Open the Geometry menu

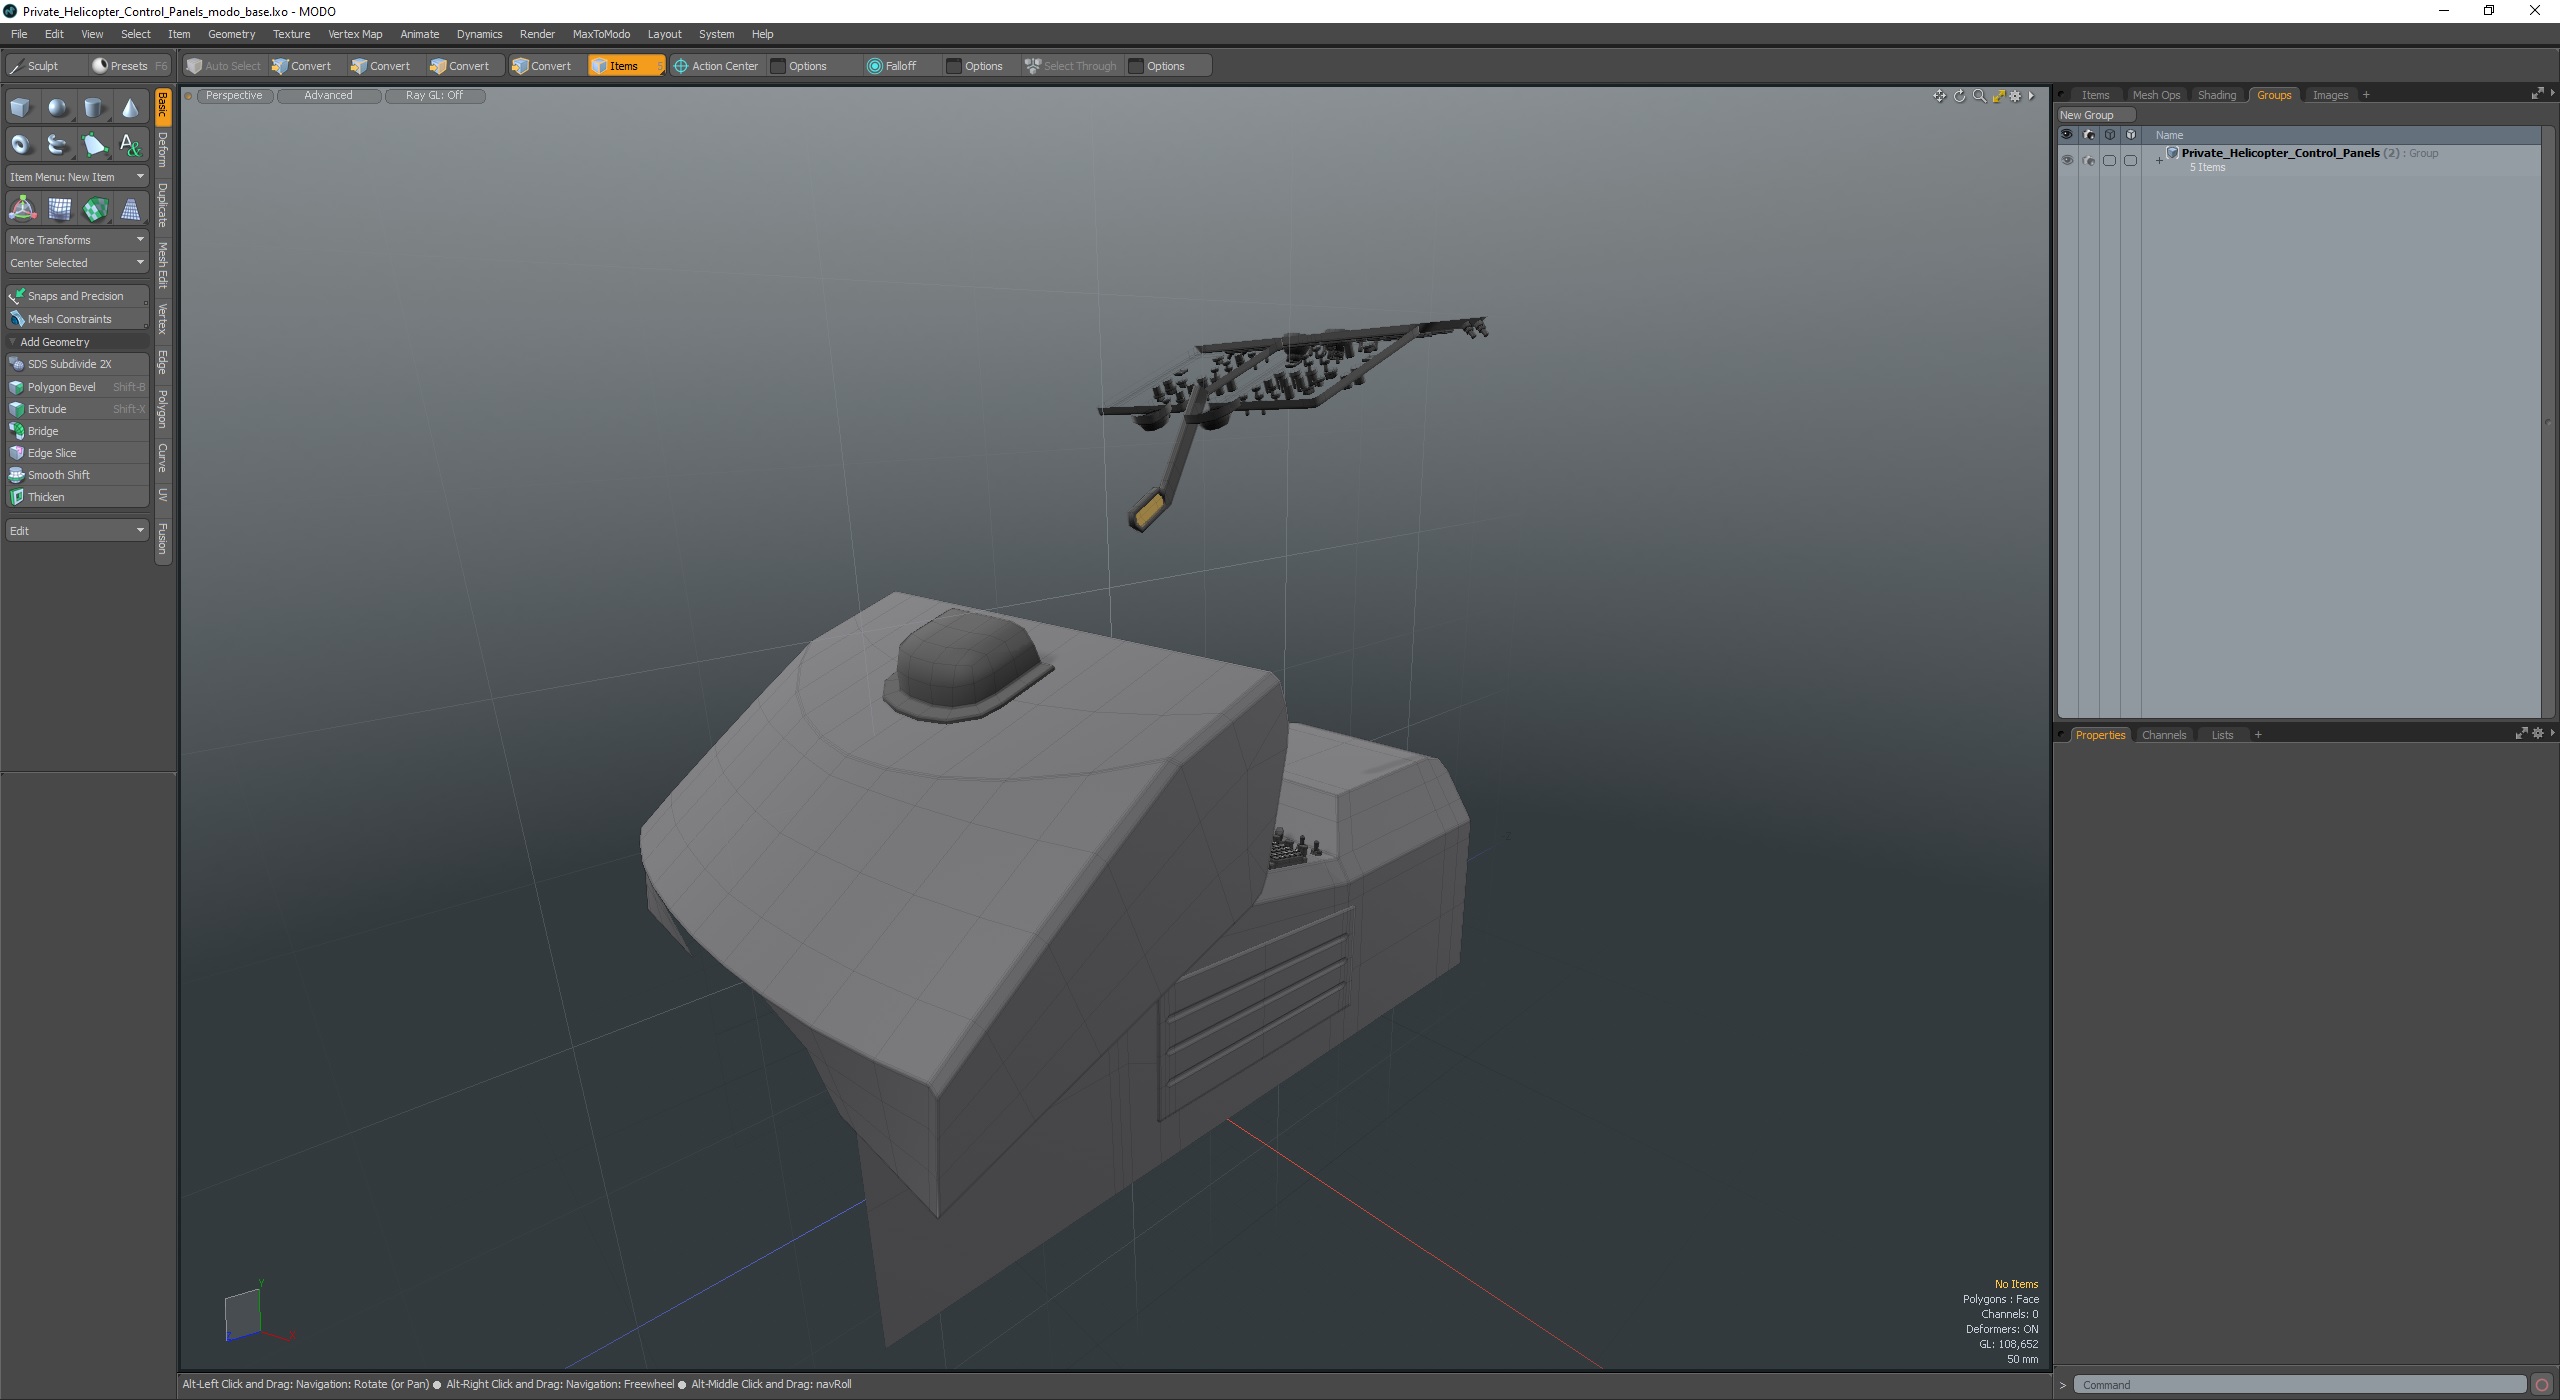[x=231, y=34]
